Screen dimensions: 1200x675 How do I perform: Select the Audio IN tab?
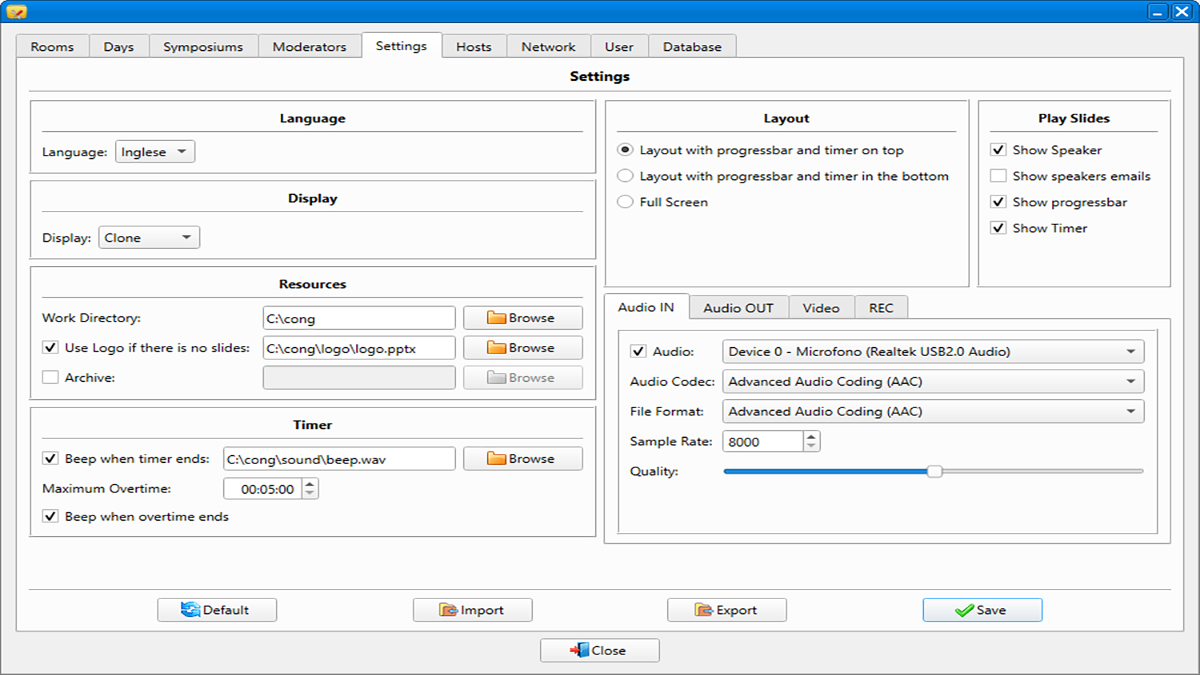647,307
